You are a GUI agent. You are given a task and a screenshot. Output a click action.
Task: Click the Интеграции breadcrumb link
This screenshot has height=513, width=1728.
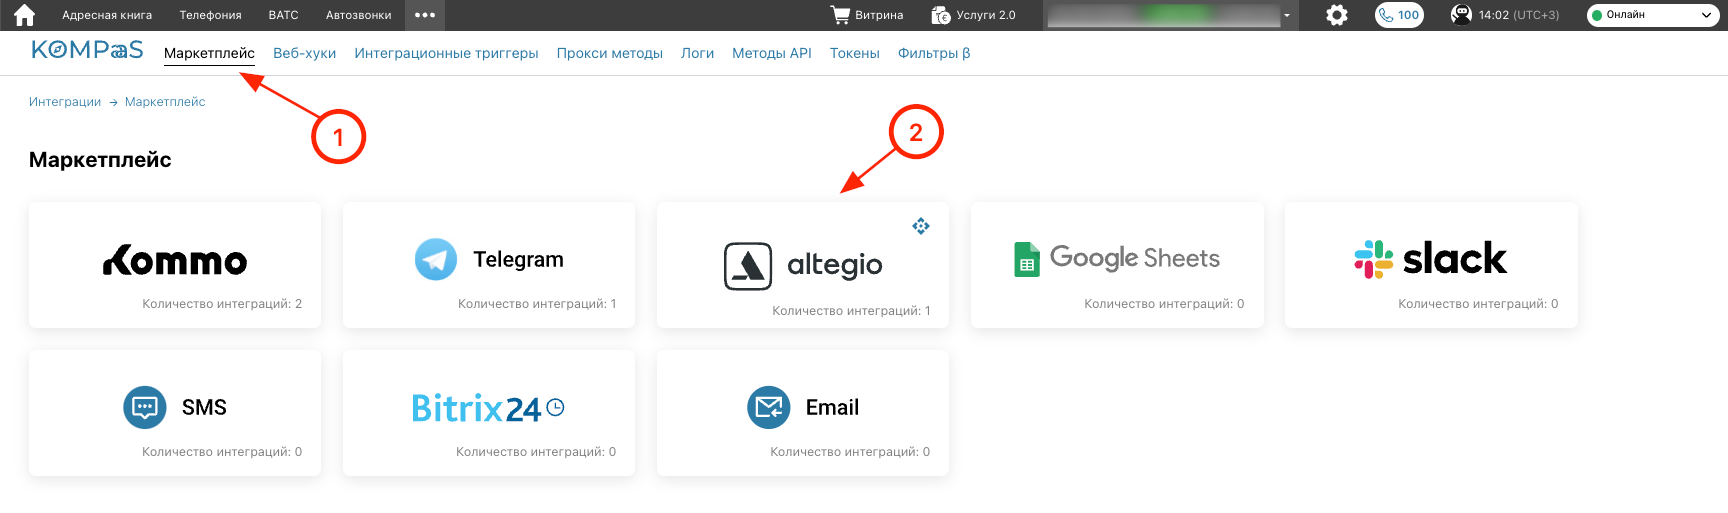click(x=65, y=102)
